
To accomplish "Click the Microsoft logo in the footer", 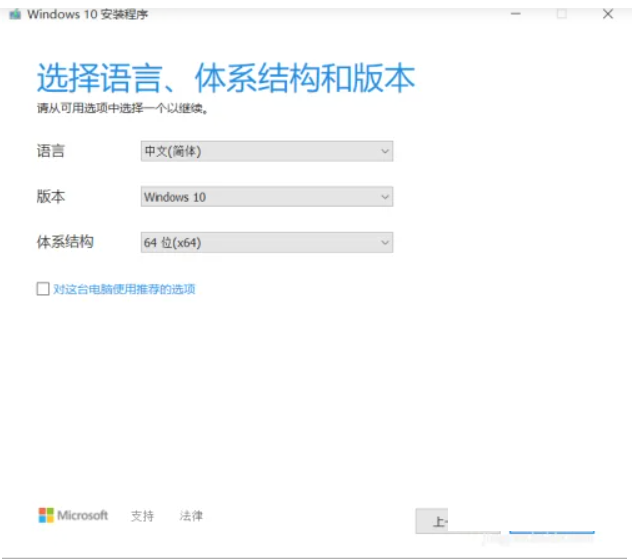I will tap(73, 515).
